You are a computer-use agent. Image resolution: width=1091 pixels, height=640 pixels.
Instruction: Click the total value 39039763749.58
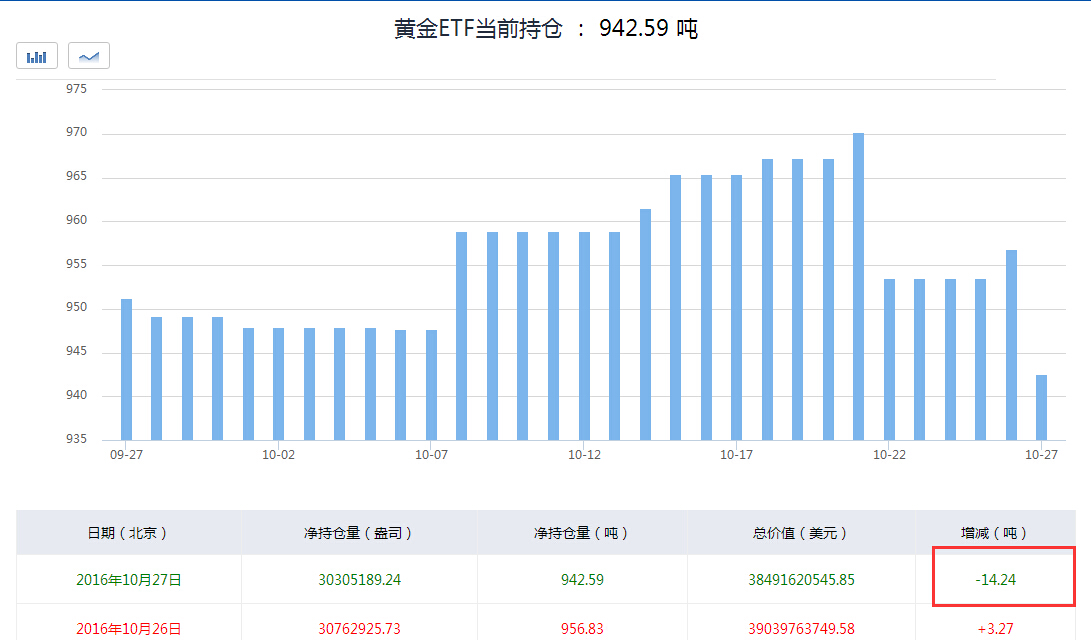pos(802,629)
